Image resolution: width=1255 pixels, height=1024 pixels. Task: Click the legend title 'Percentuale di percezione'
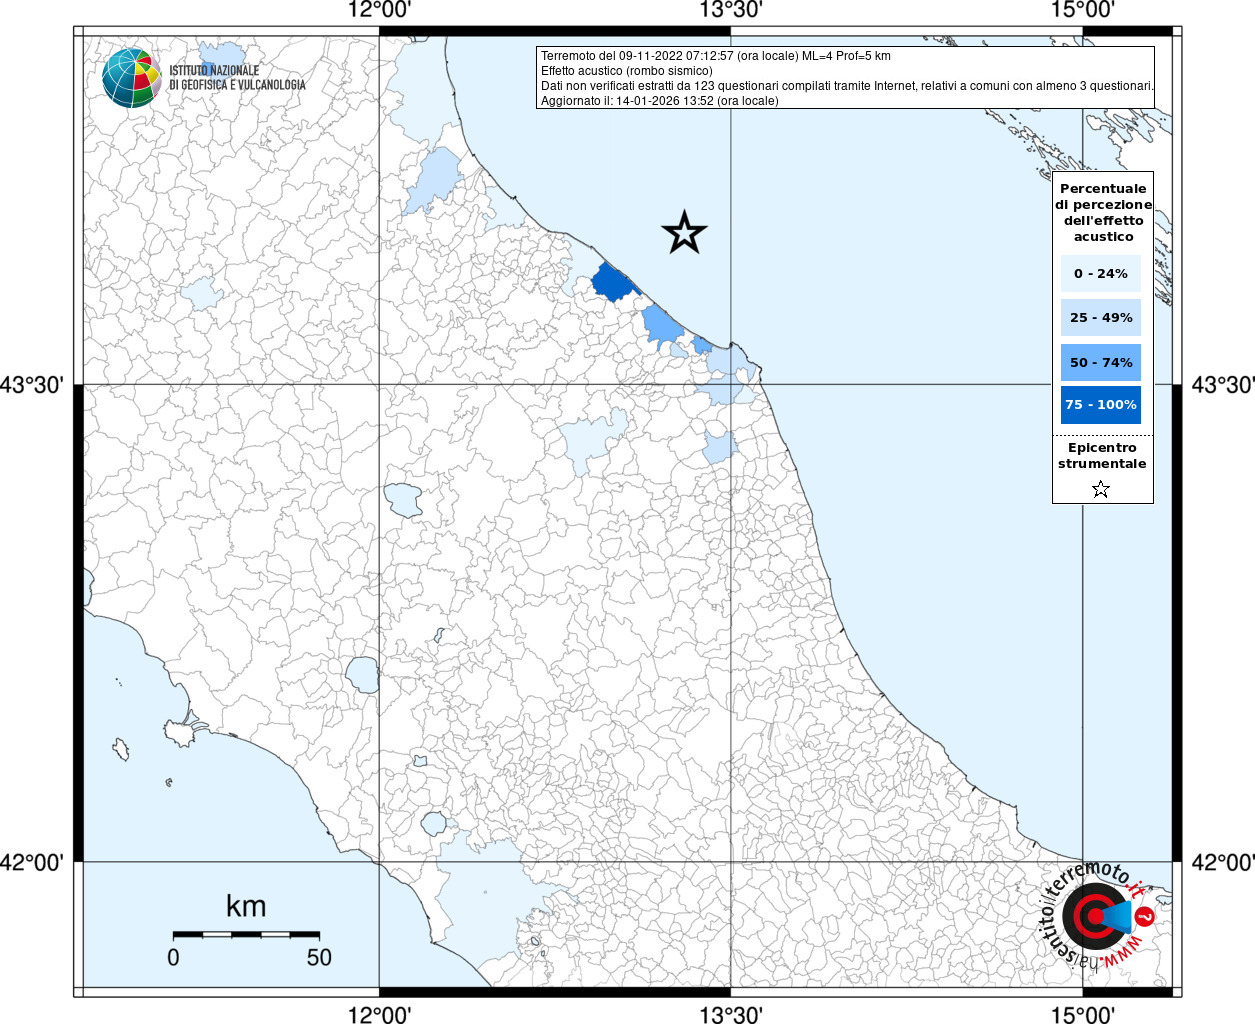point(1103,212)
